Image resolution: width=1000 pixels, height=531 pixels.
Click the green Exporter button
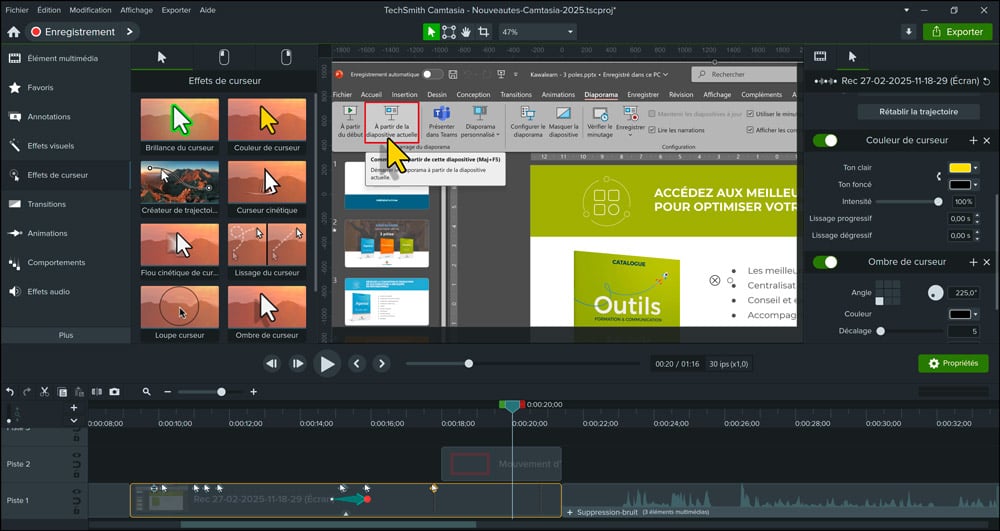(x=957, y=32)
